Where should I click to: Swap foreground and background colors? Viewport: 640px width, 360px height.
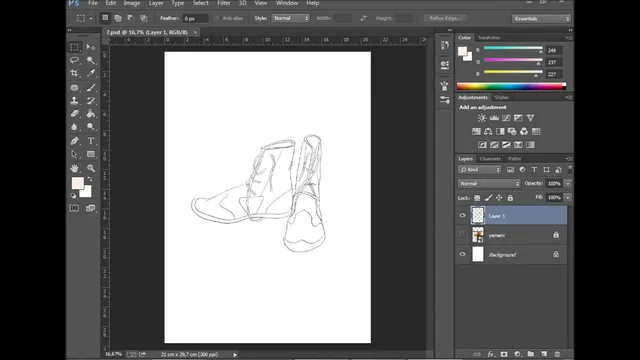click(89, 179)
